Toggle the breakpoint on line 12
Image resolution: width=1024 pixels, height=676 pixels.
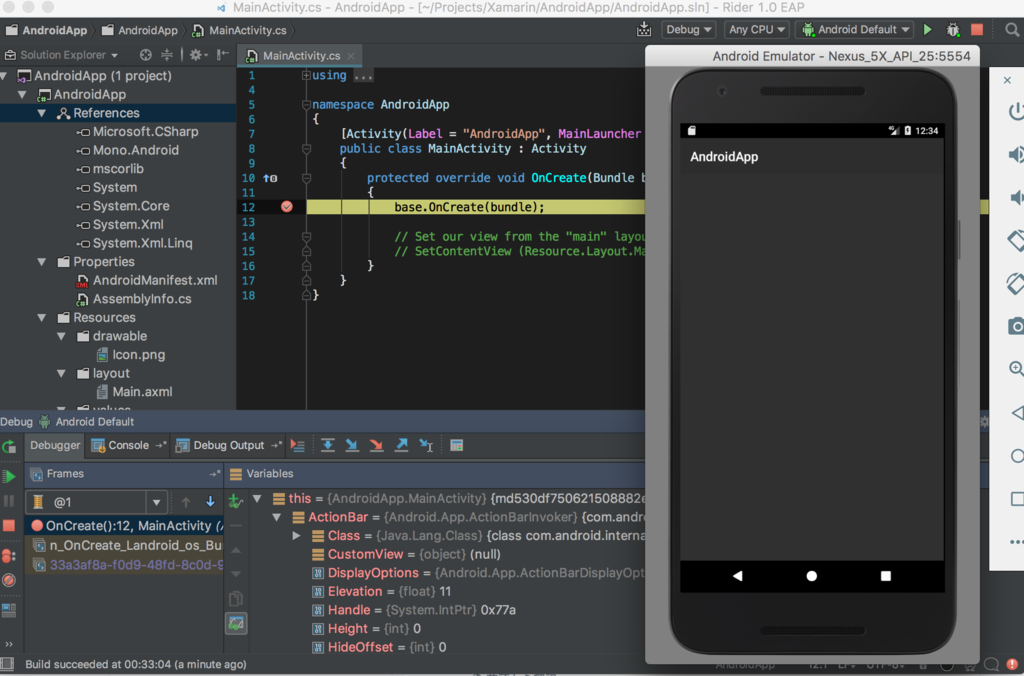(x=287, y=206)
